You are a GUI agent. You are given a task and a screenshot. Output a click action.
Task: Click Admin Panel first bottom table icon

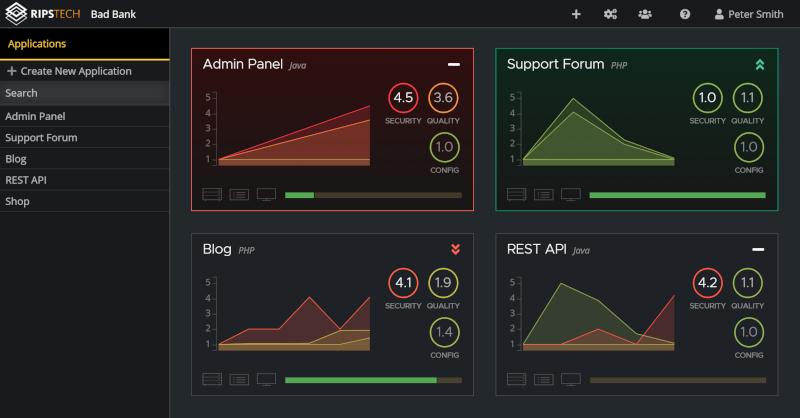[212, 194]
